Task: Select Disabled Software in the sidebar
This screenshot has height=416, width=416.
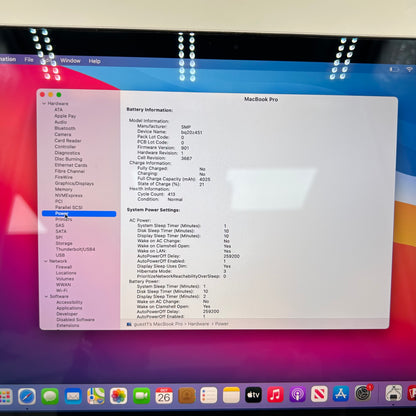Action: (x=75, y=320)
